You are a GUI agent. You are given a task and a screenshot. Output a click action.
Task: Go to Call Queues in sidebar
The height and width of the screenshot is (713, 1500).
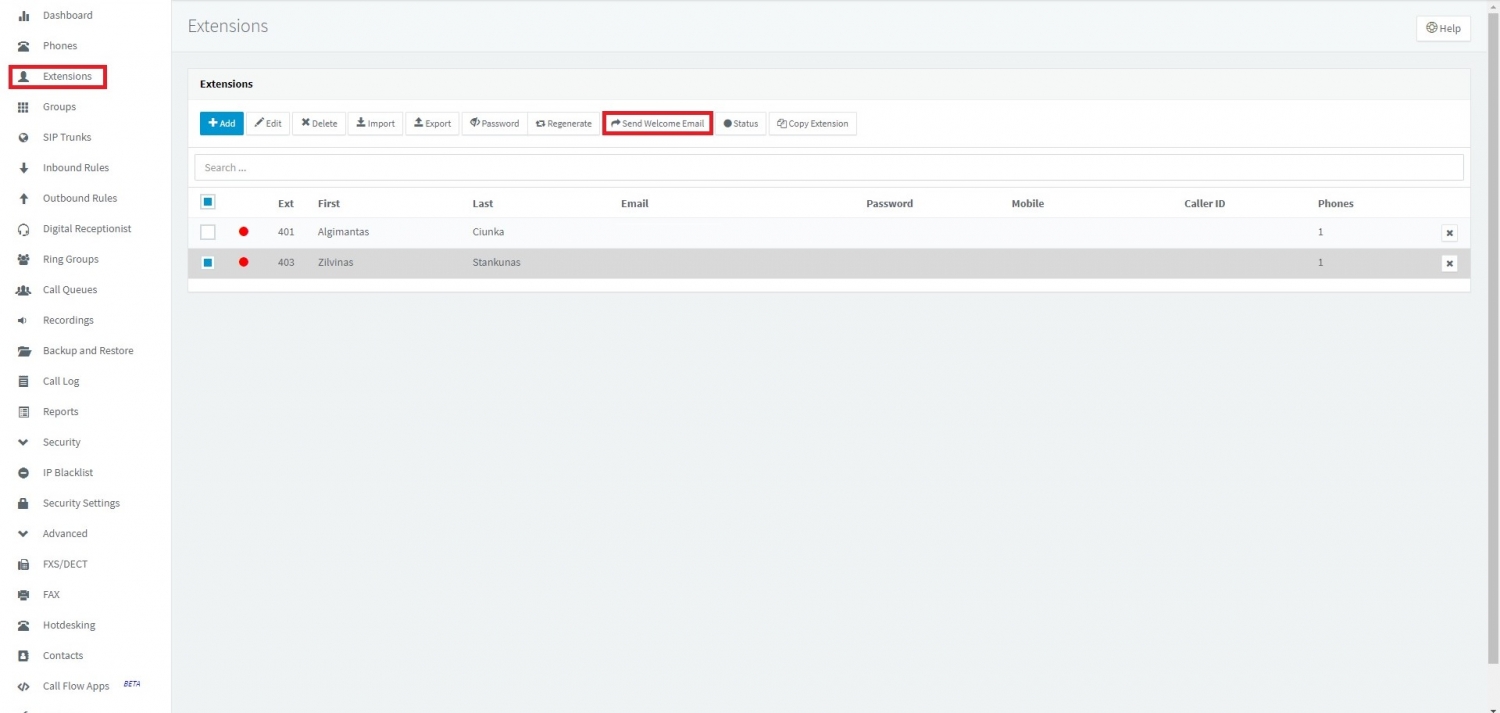tap(70, 290)
